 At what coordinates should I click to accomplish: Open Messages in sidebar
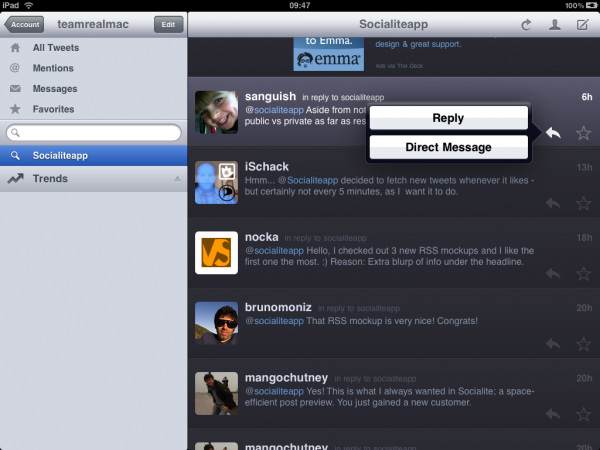94,89
